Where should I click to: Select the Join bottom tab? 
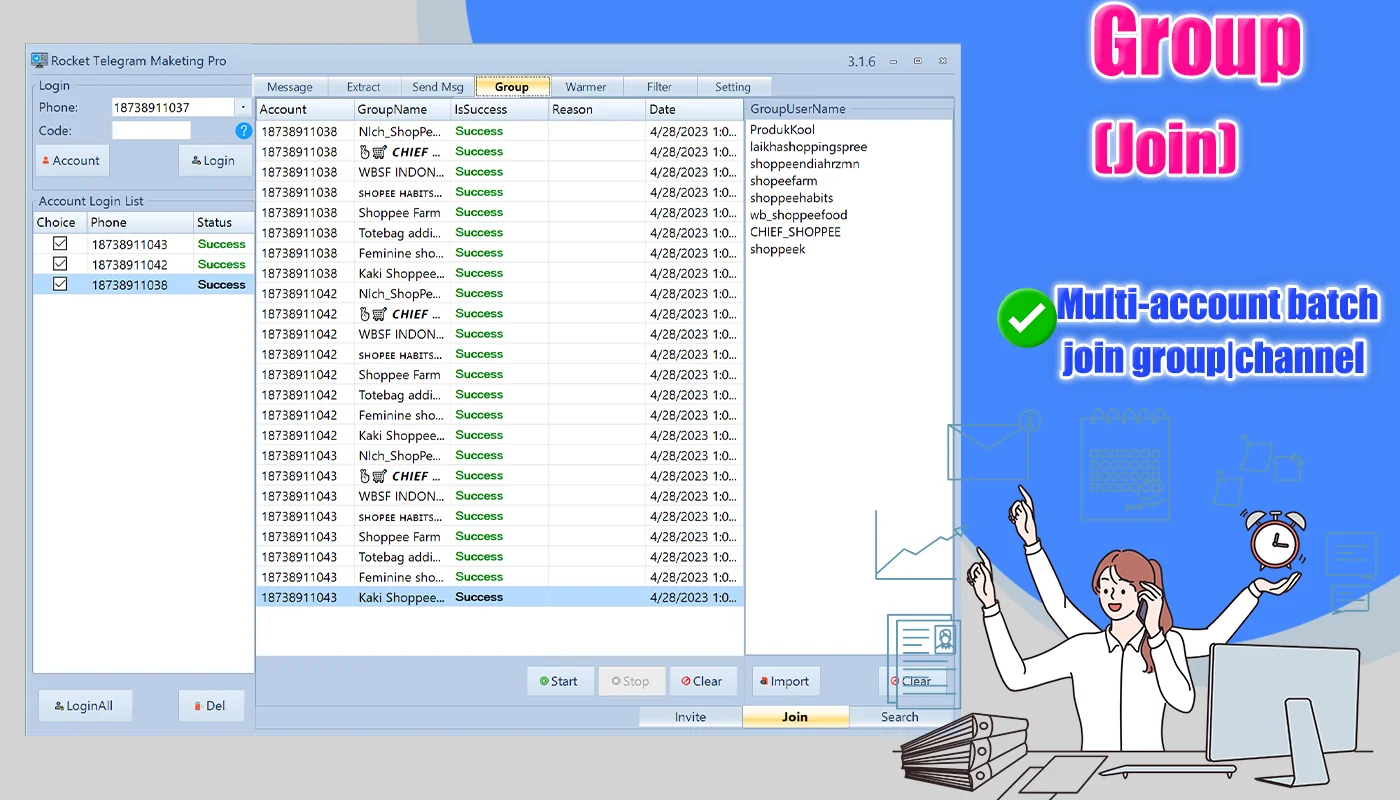coord(795,717)
